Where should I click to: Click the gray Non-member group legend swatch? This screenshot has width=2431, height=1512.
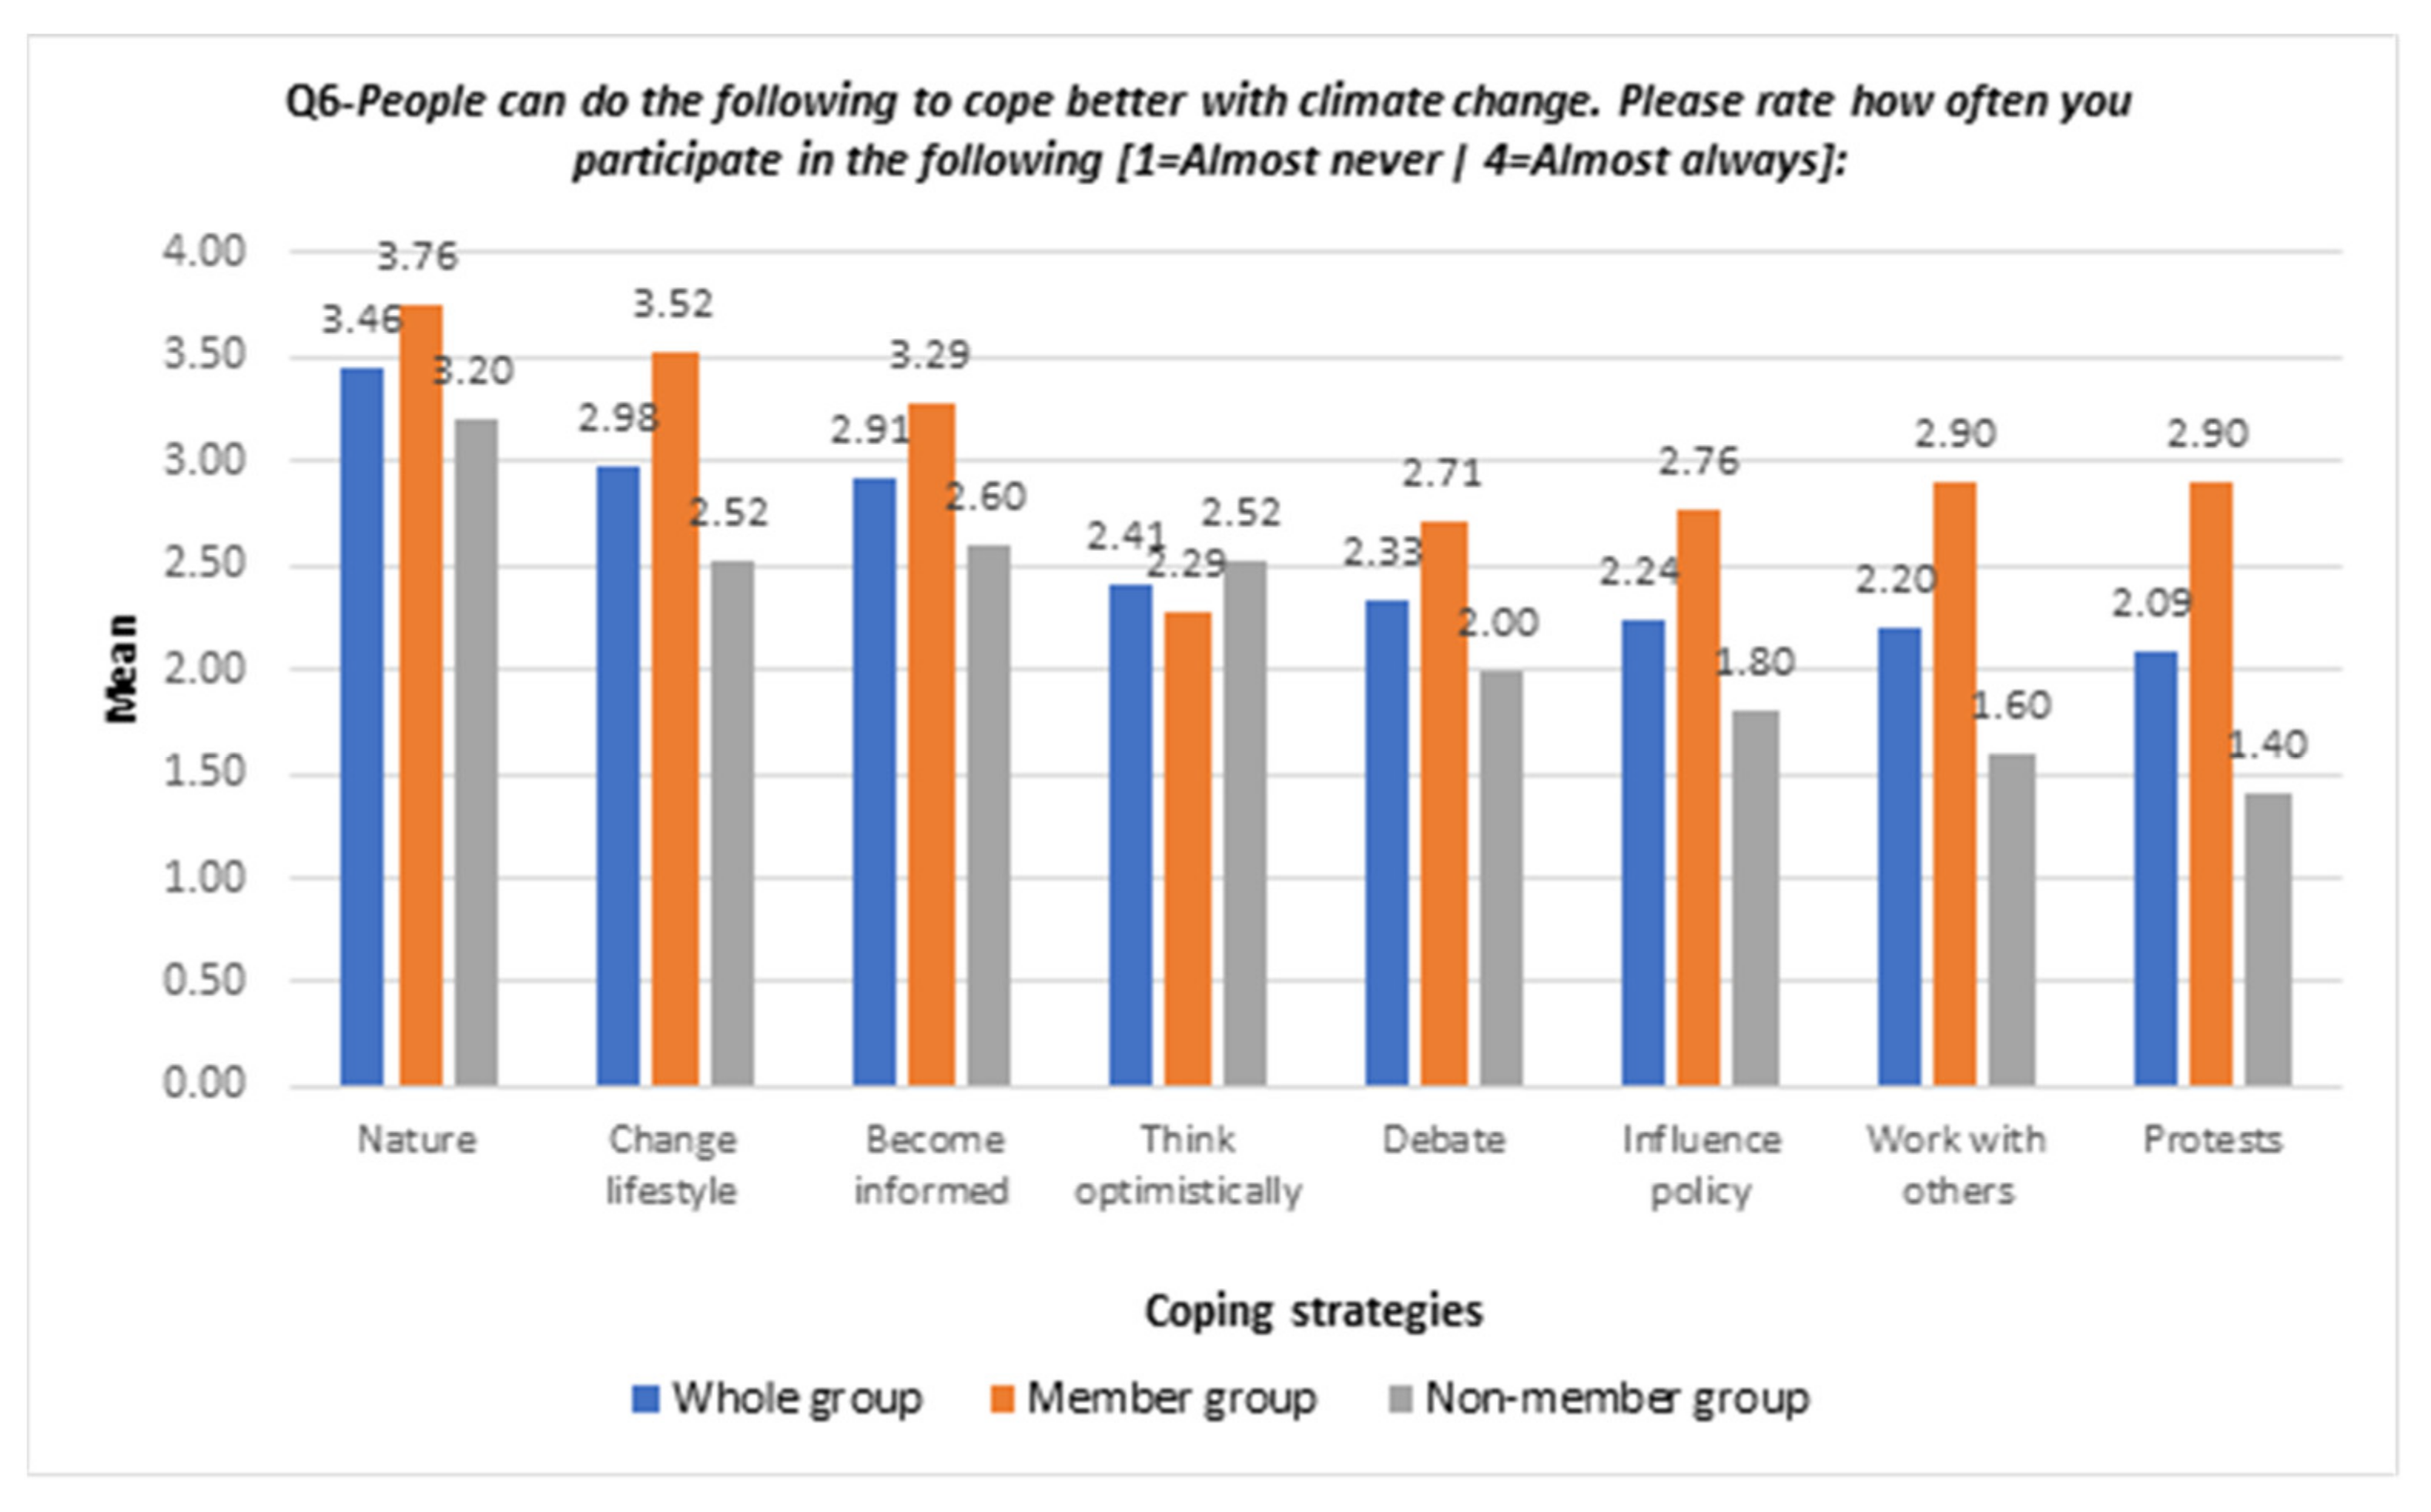click(x=1401, y=1398)
